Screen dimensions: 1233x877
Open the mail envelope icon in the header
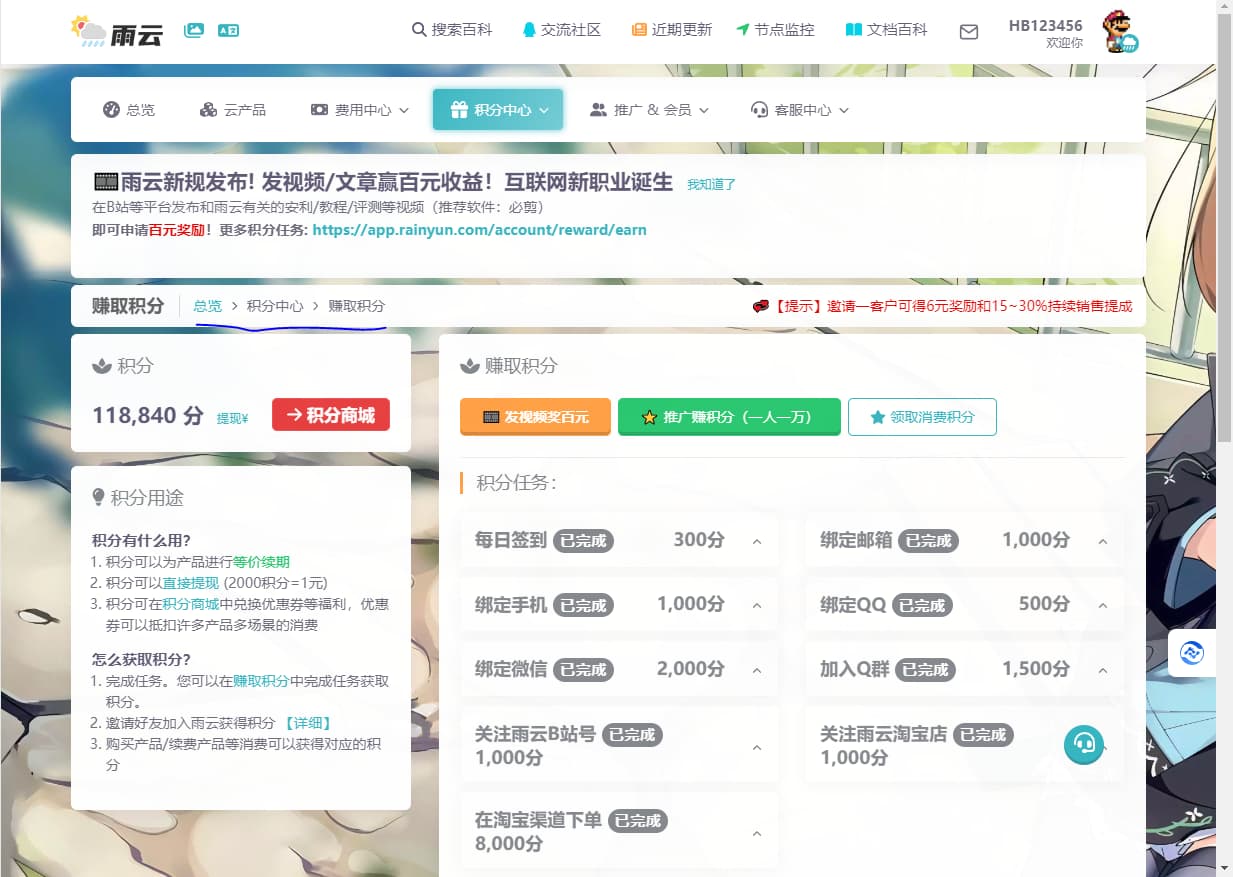click(x=968, y=32)
